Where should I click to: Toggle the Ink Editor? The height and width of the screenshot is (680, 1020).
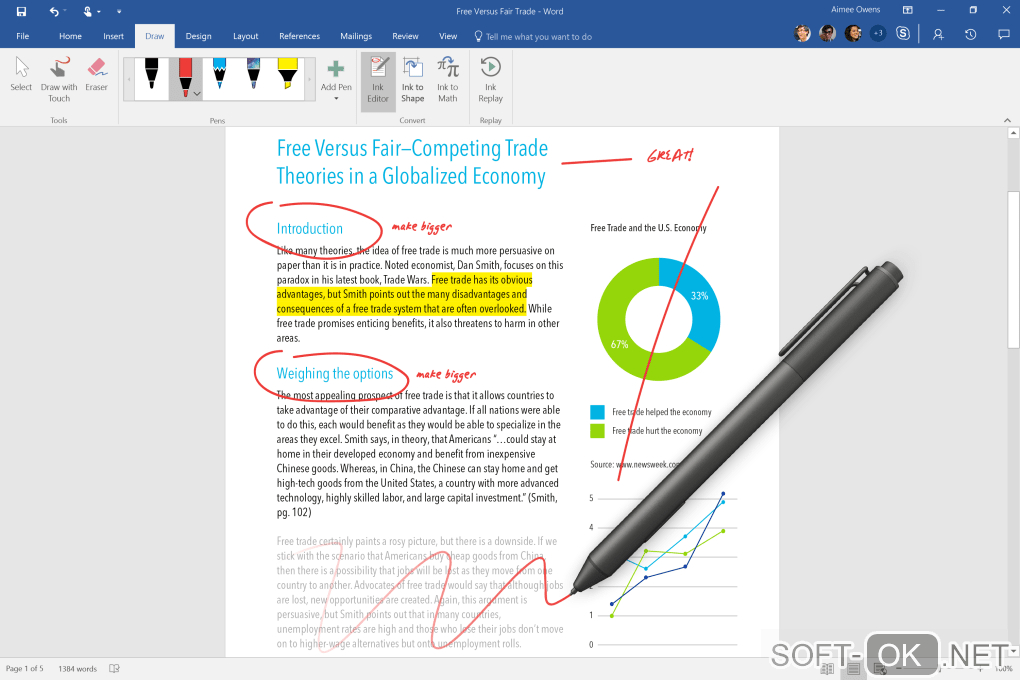(x=378, y=81)
